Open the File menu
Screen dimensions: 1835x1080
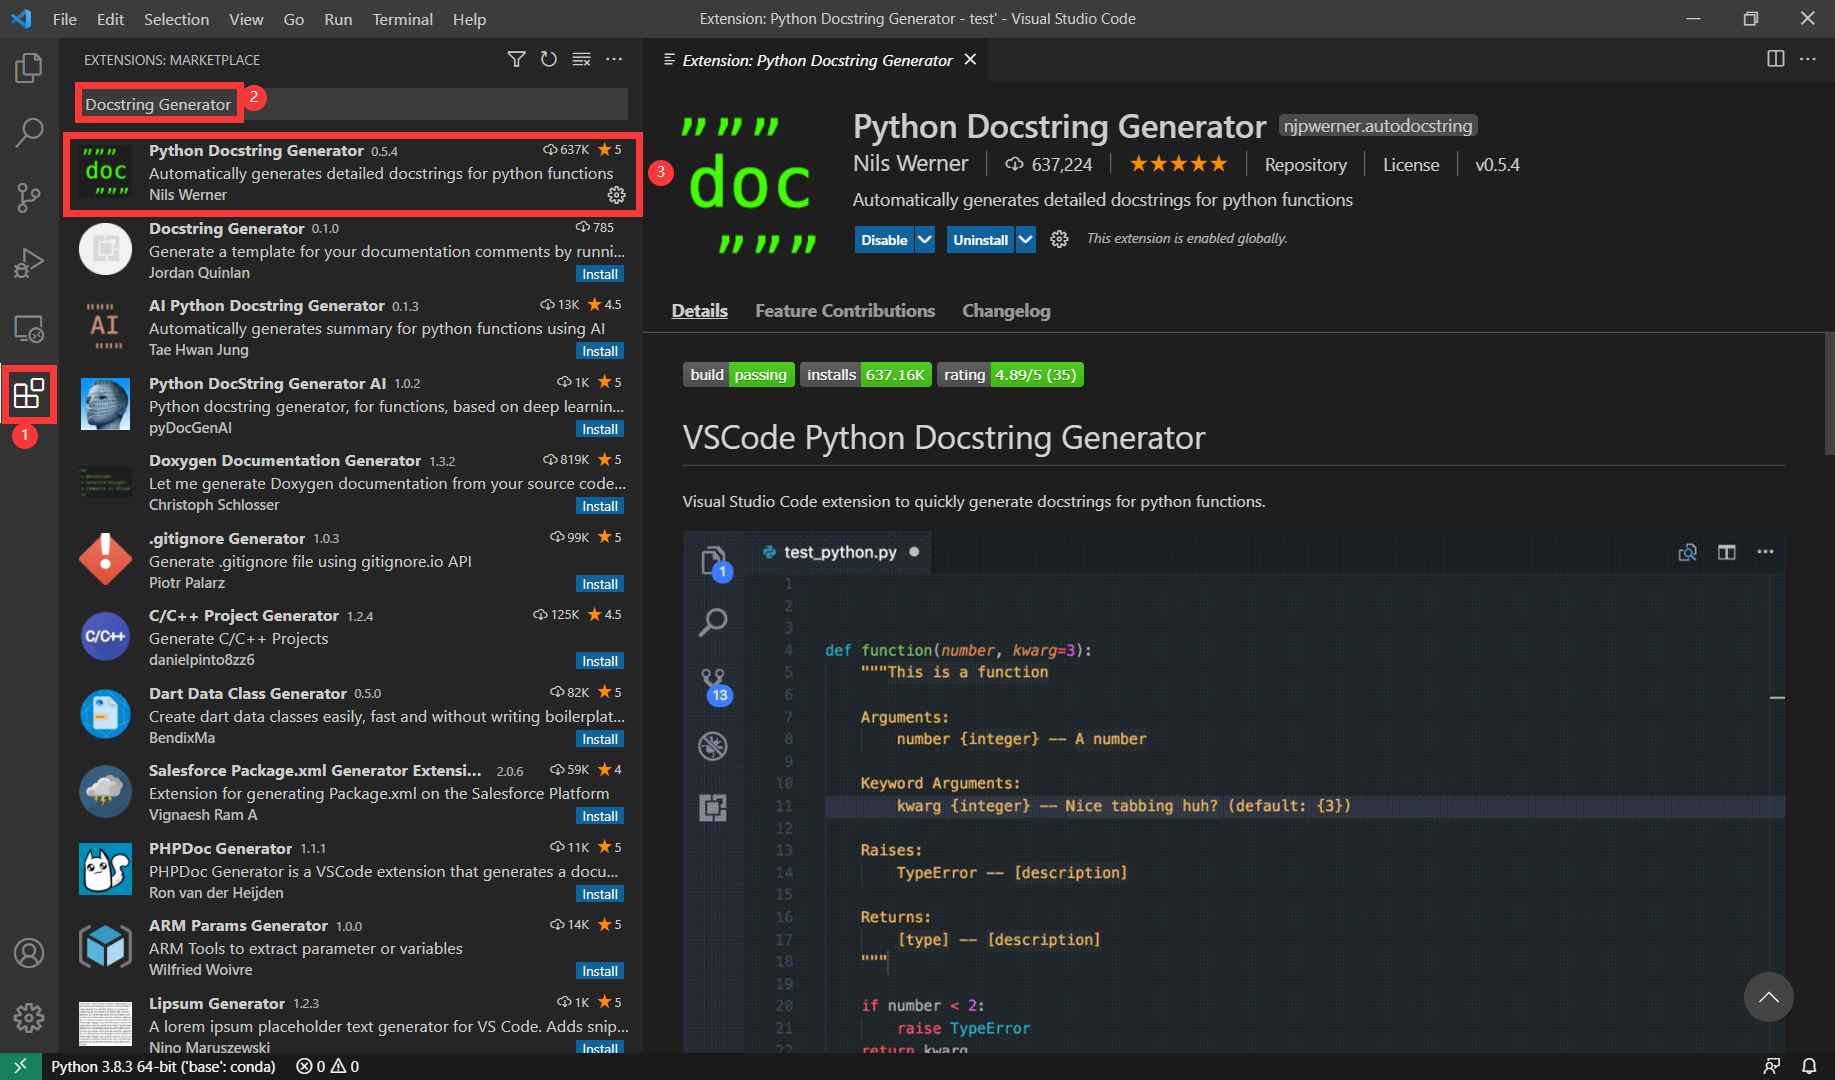click(x=65, y=19)
